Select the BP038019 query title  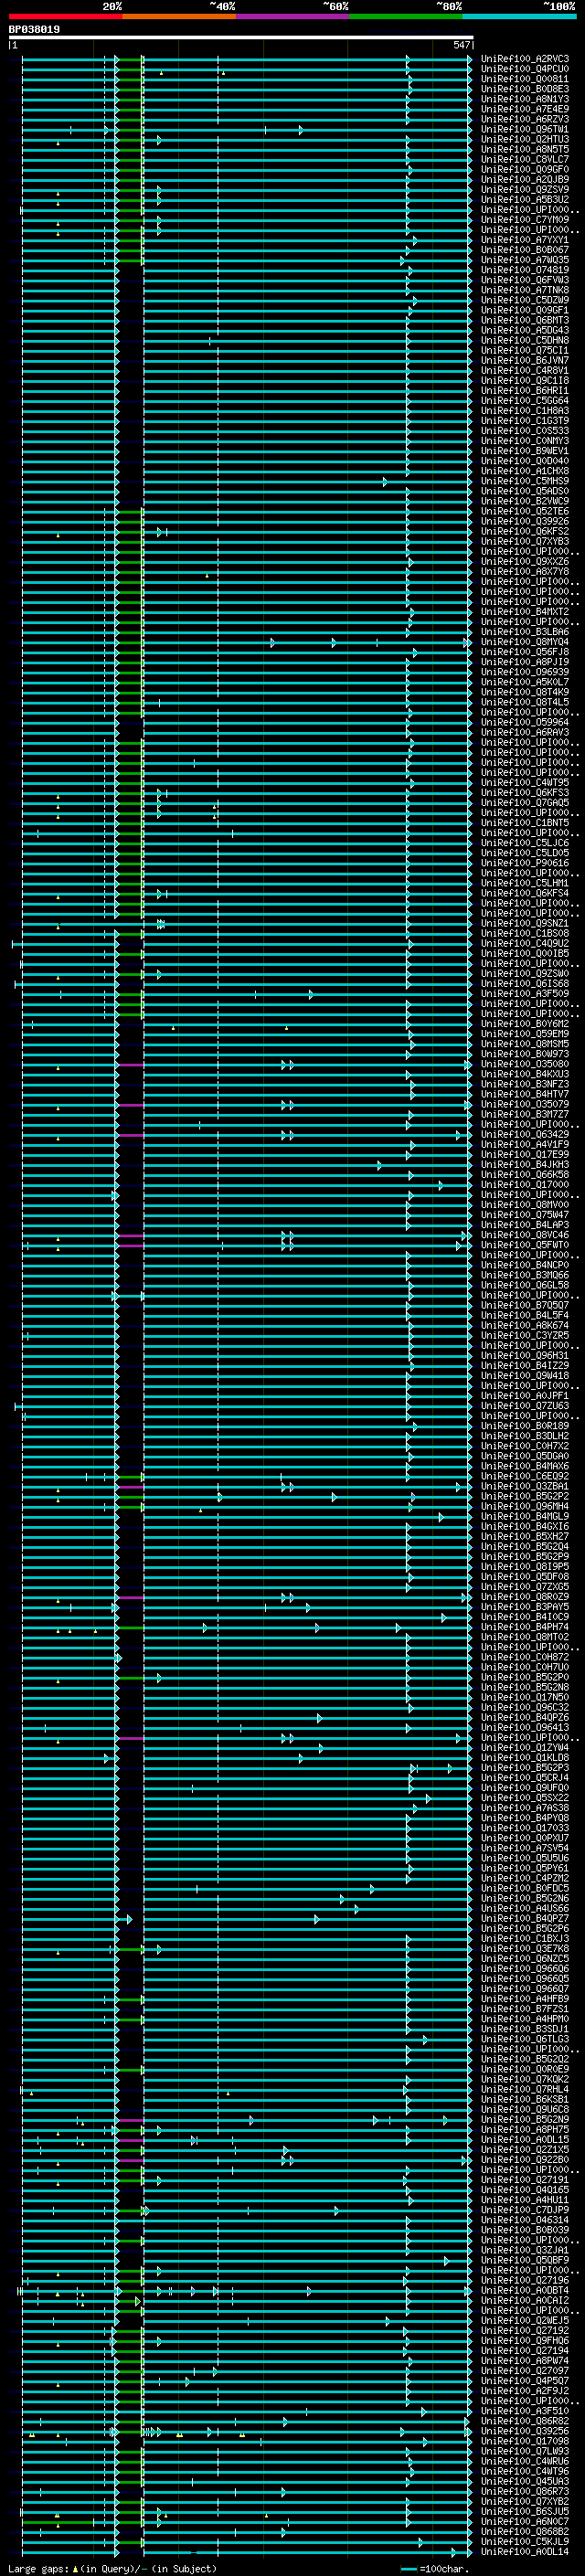[x=34, y=30]
